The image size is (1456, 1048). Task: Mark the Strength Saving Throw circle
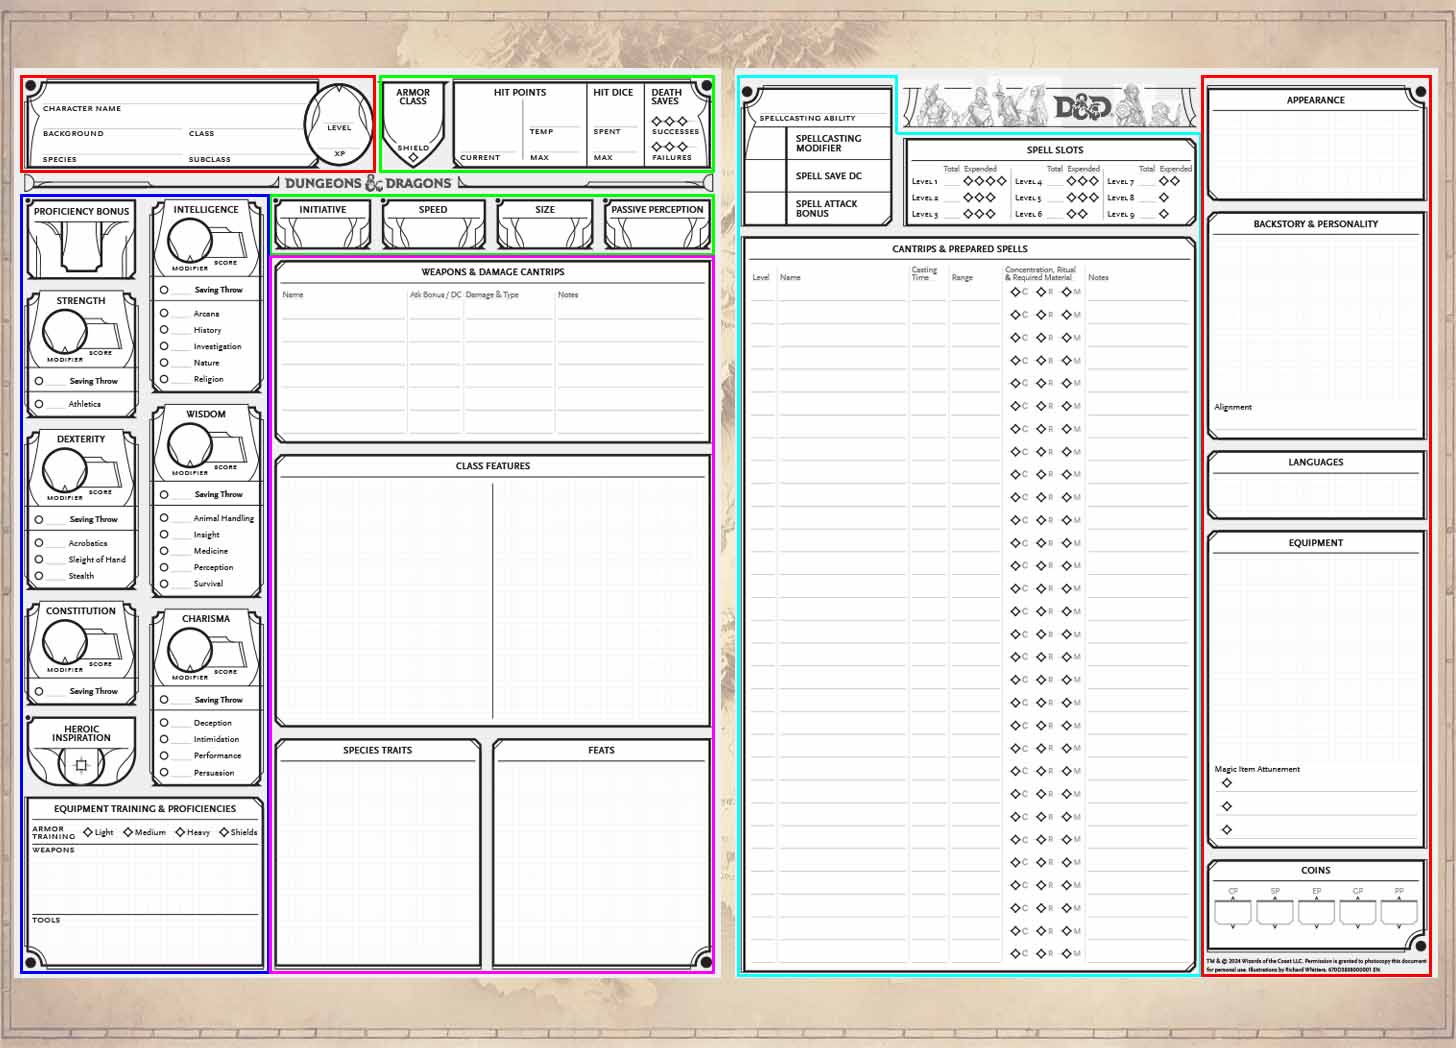coord(39,381)
